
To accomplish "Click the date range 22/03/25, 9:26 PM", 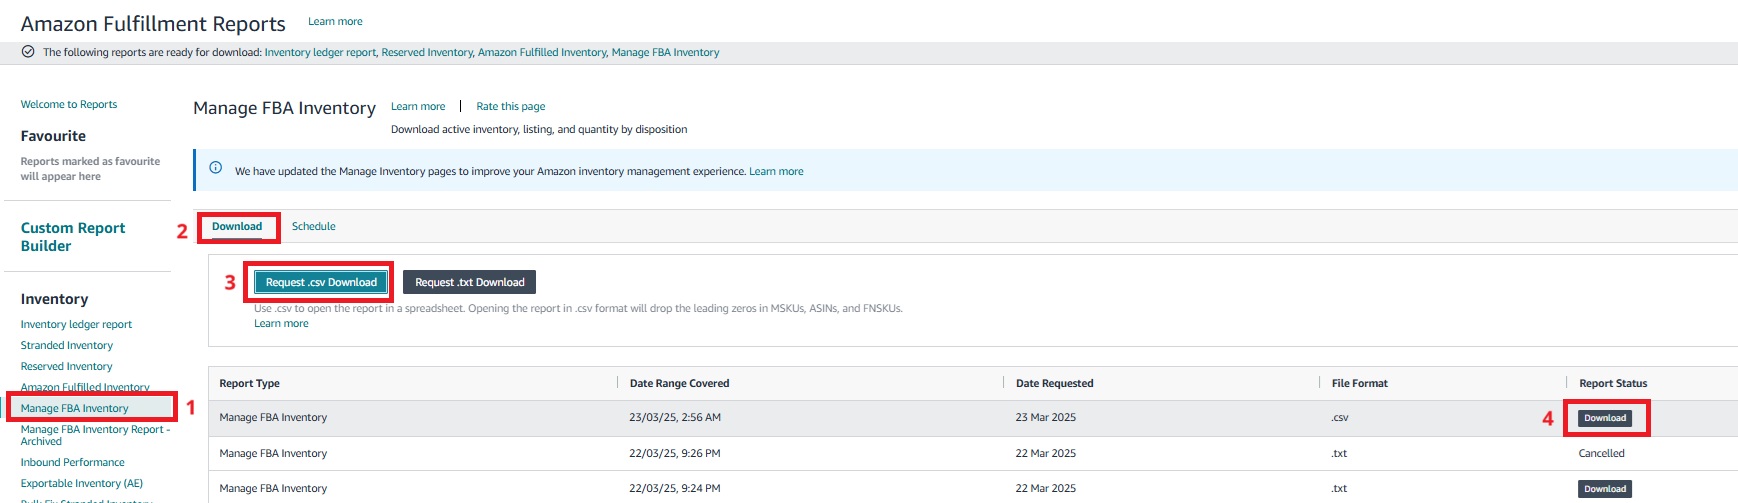I will tap(675, 454).
